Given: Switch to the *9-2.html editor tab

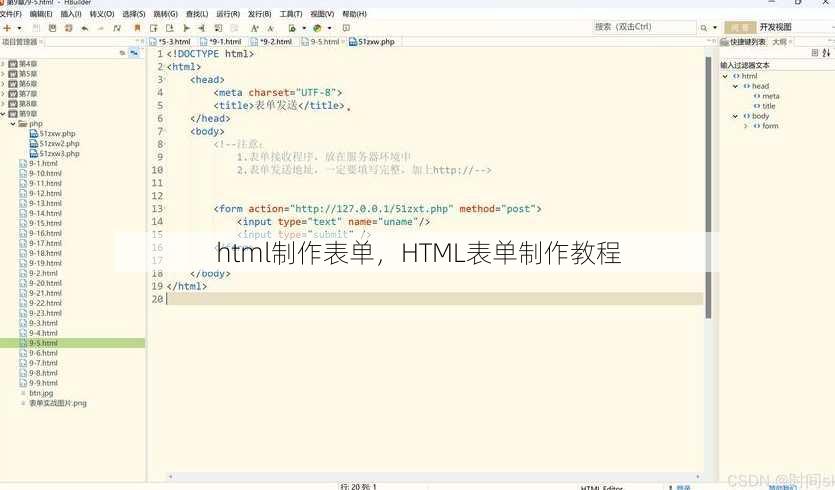Looking at the screenshot, I should [272, 42].
